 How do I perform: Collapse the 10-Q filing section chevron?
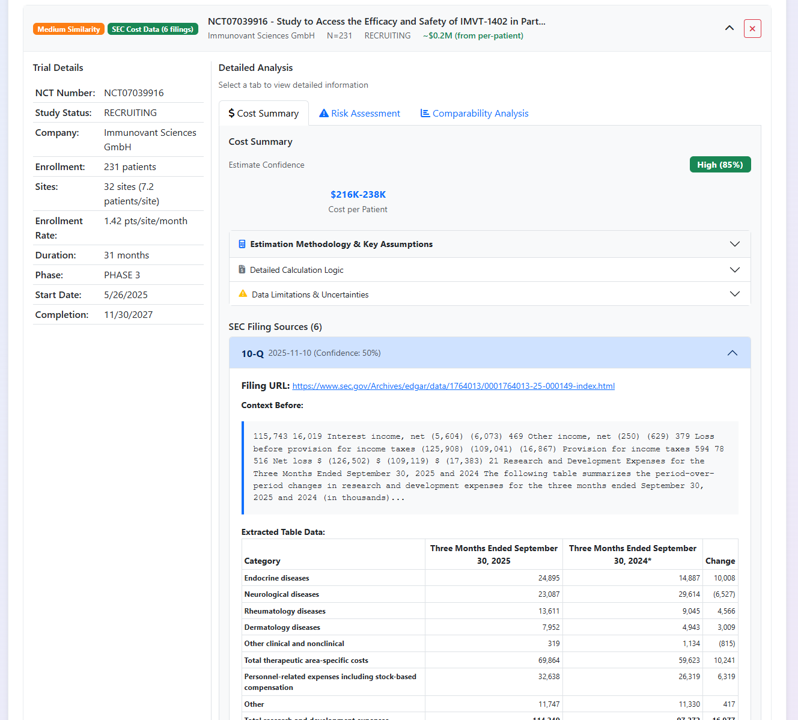coord(732,353)
